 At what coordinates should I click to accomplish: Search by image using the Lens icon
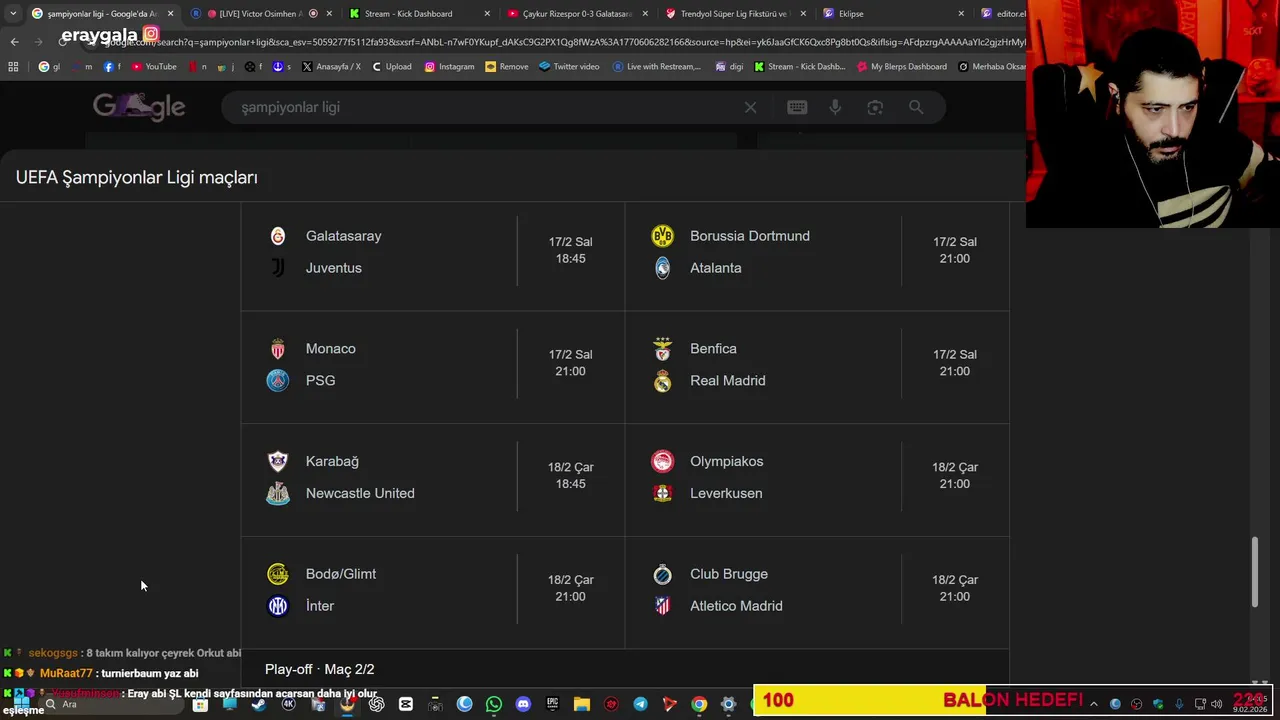click(875, 107)
